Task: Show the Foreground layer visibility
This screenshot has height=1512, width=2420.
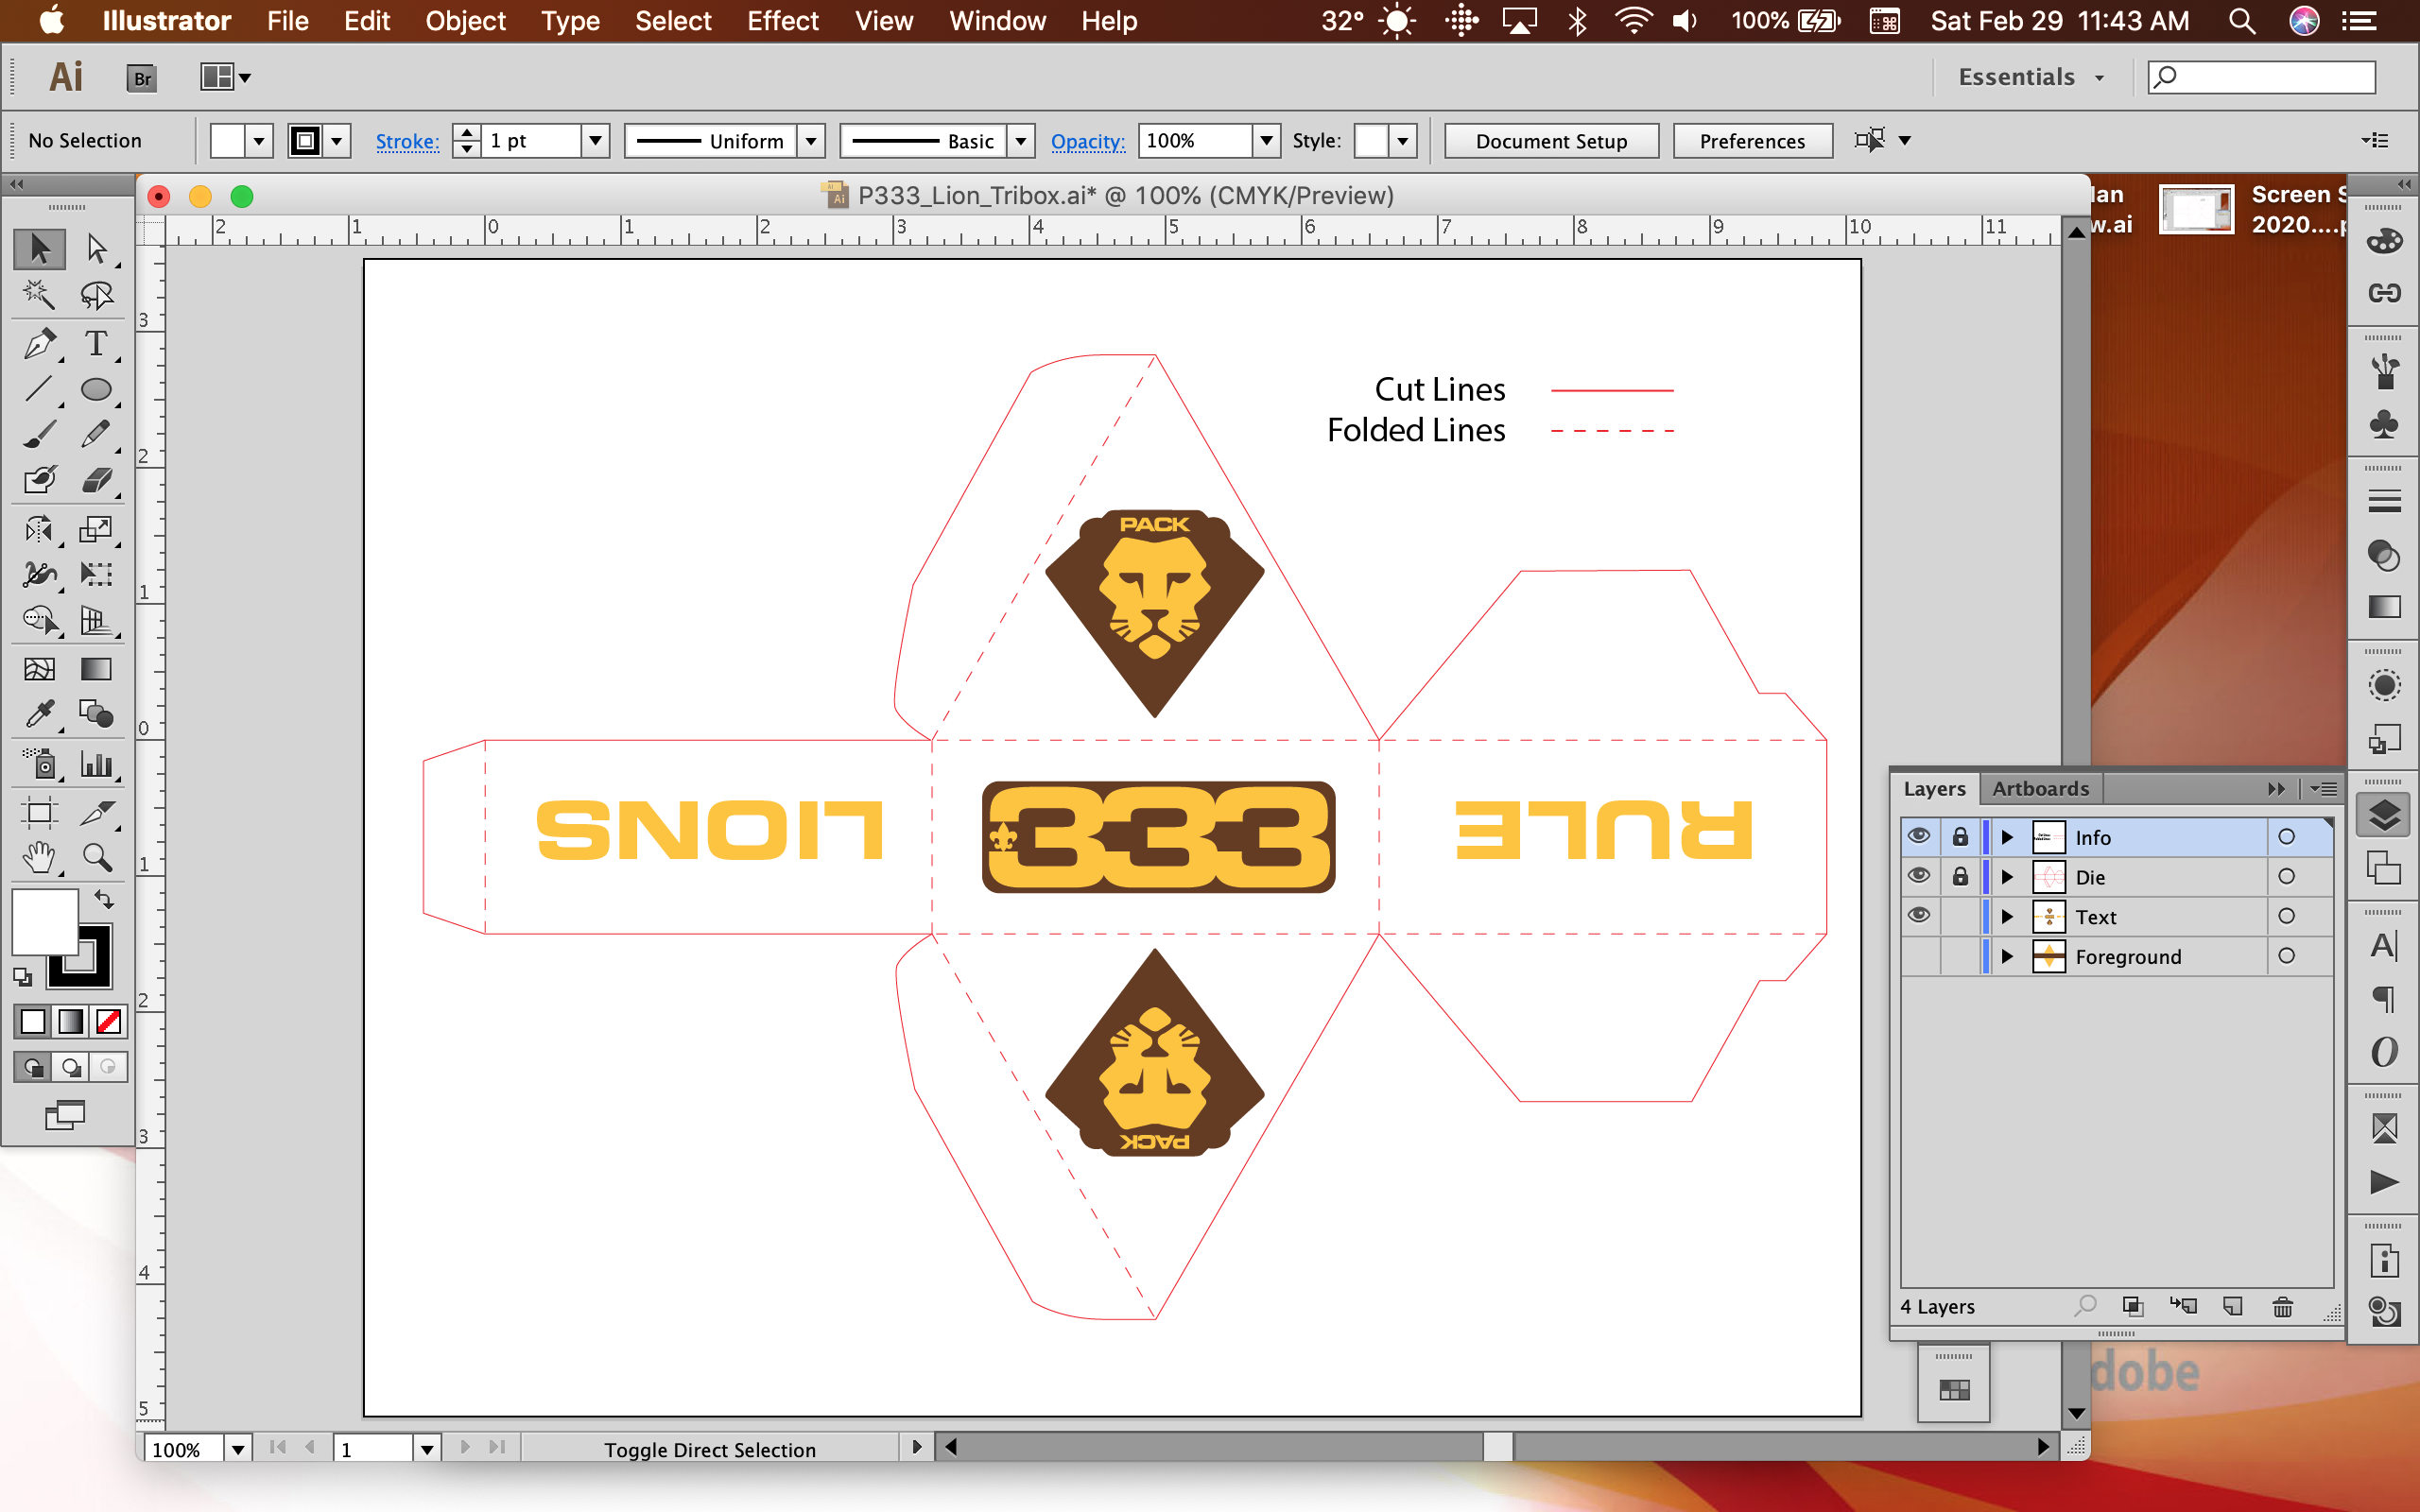Action: click(x=1919, y=956)
